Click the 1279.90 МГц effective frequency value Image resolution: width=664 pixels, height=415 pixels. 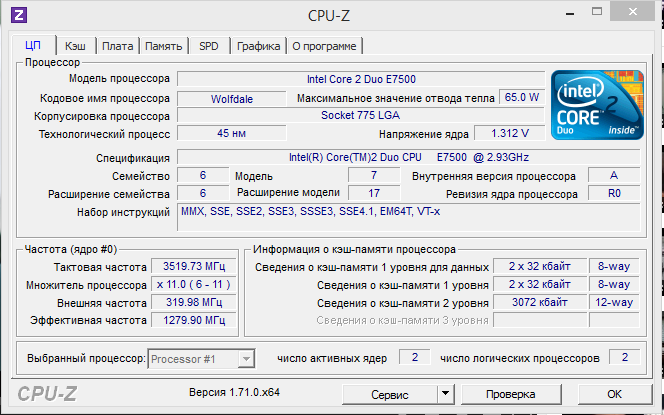click(194, 320)
